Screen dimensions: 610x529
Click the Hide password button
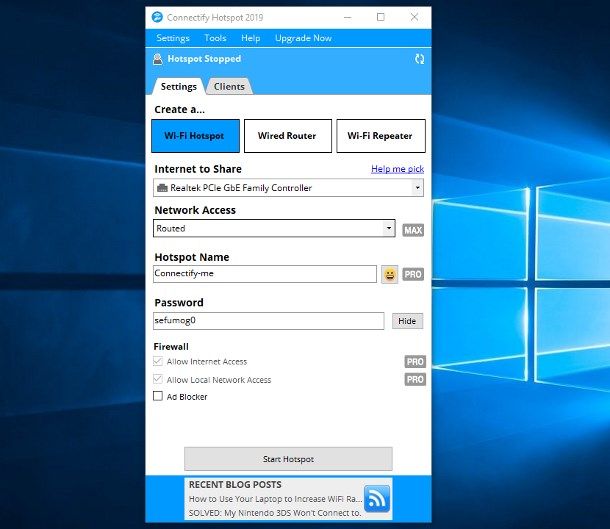coord(407,321)
